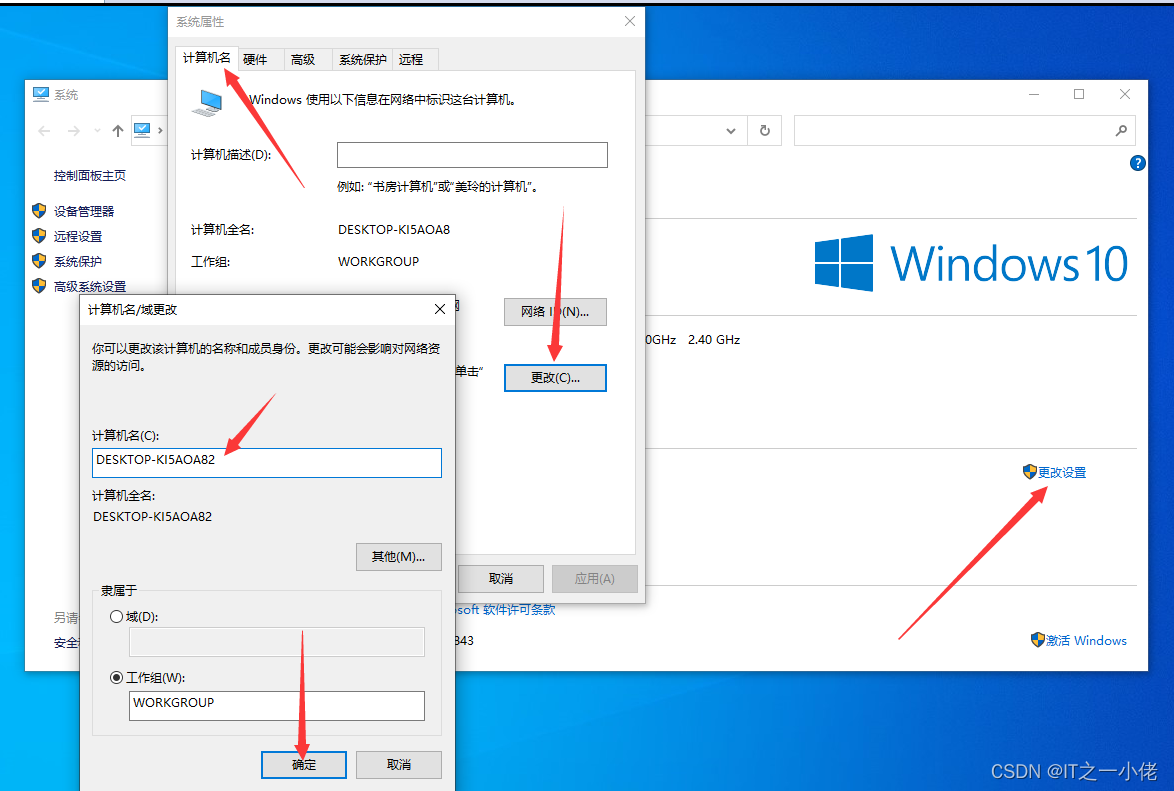Switch to 计算机名 tab
The image size is (1174, 791).
[207, 58]
